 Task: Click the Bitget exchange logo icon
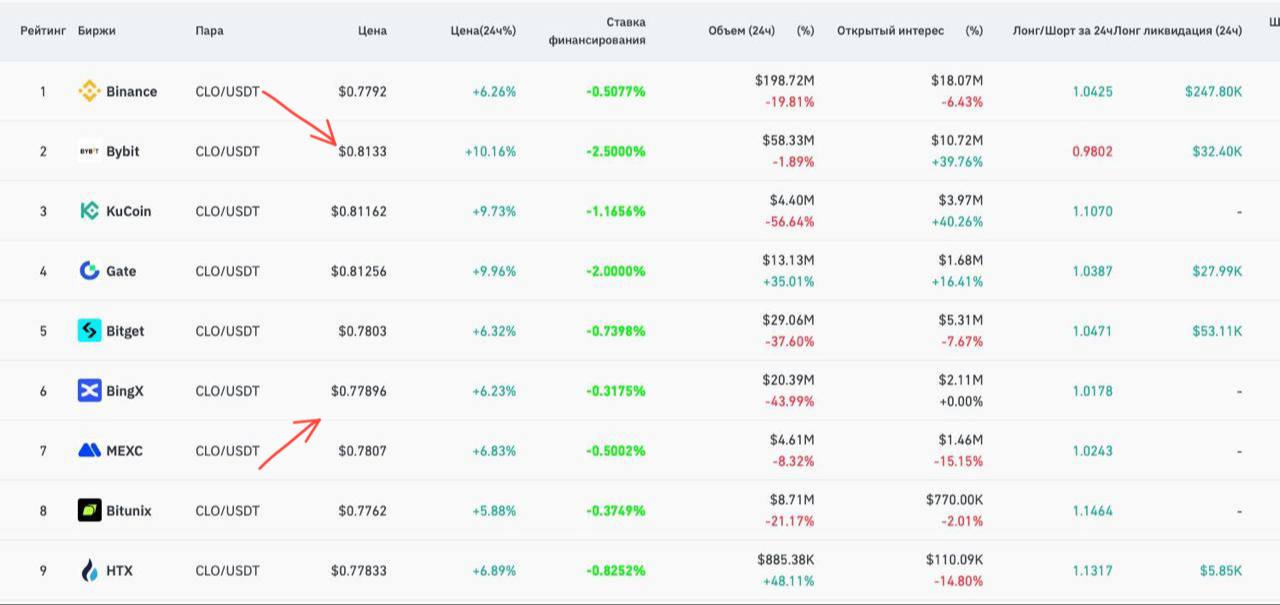(89, 331)
